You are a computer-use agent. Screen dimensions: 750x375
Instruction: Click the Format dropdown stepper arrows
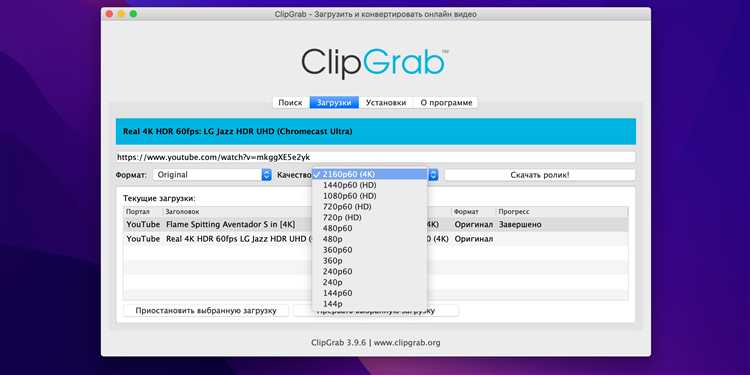(266, 175)
